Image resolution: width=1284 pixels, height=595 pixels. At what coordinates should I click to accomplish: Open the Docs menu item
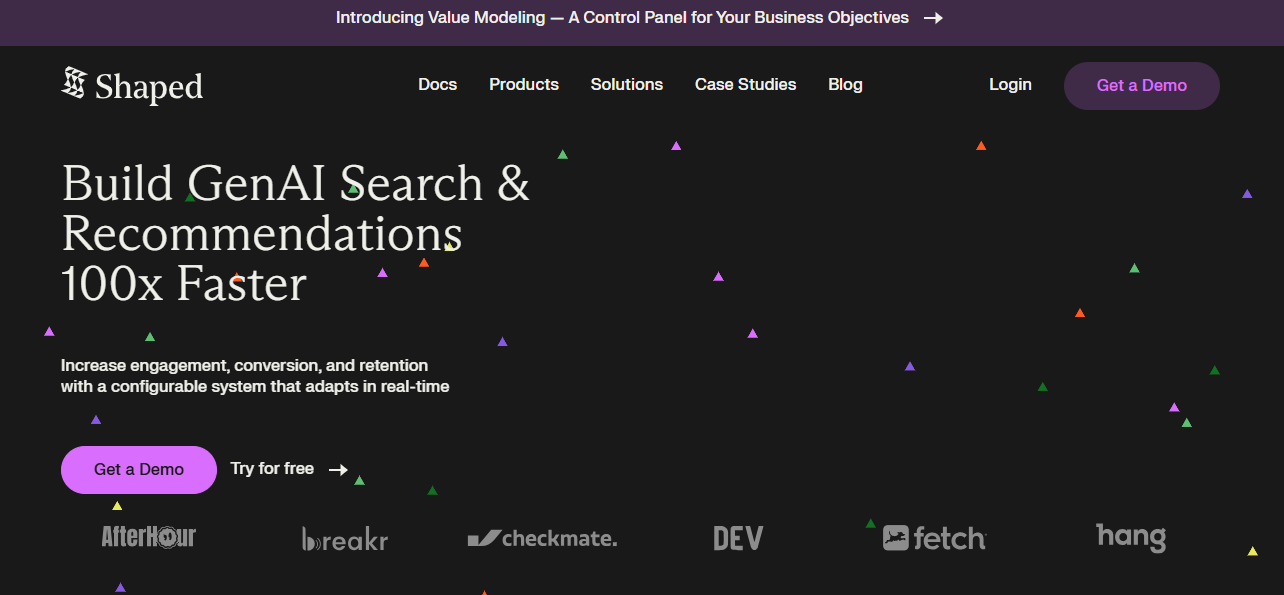click(437, 85)
